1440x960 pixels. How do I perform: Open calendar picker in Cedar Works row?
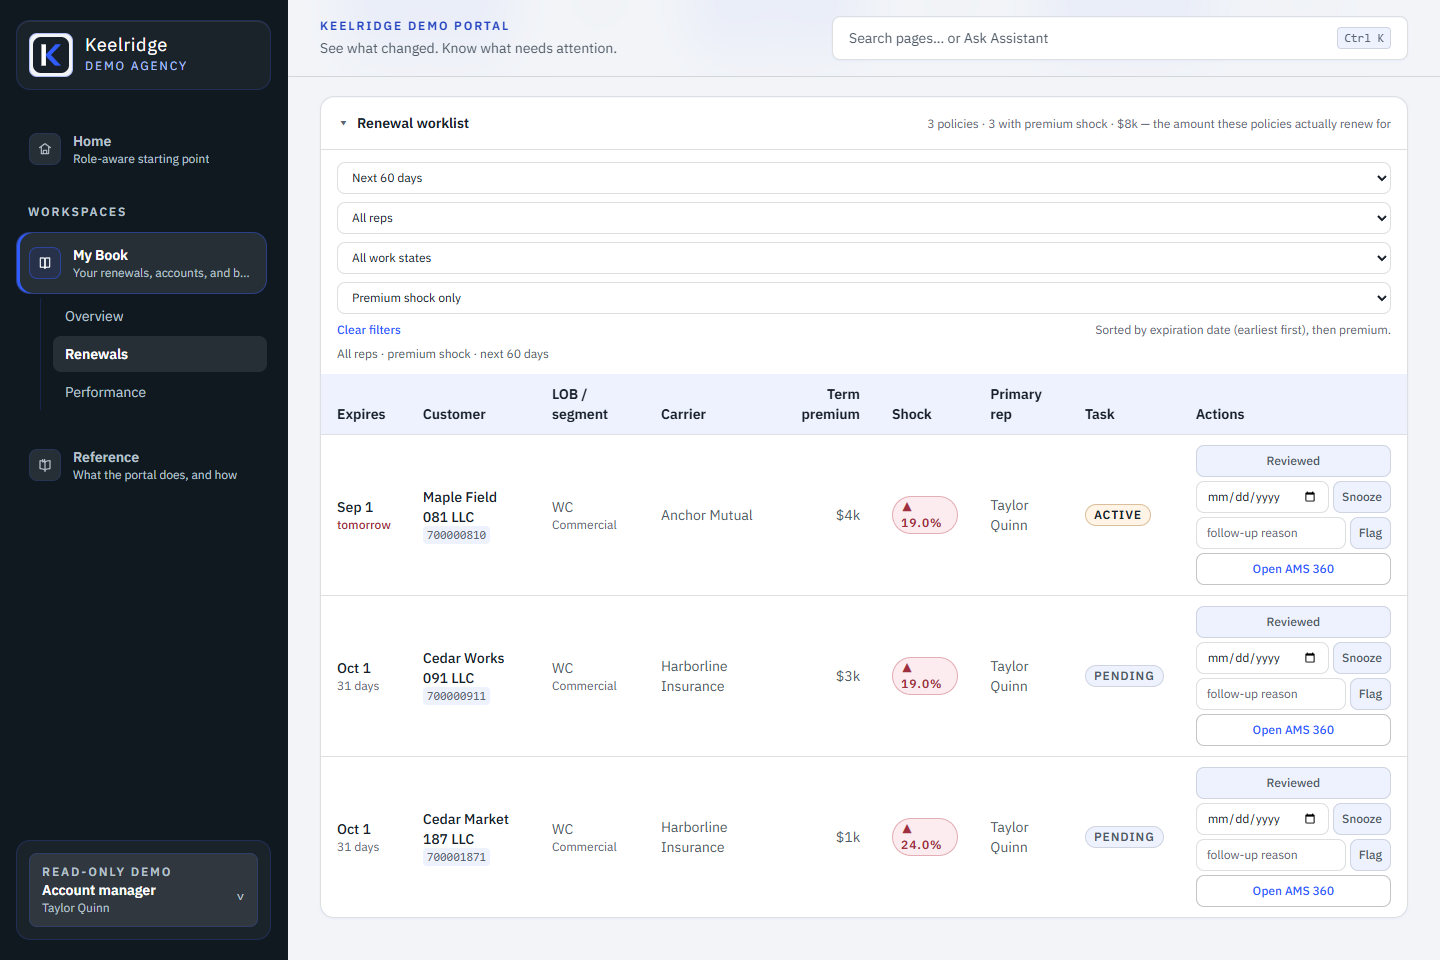[1310, 658]
